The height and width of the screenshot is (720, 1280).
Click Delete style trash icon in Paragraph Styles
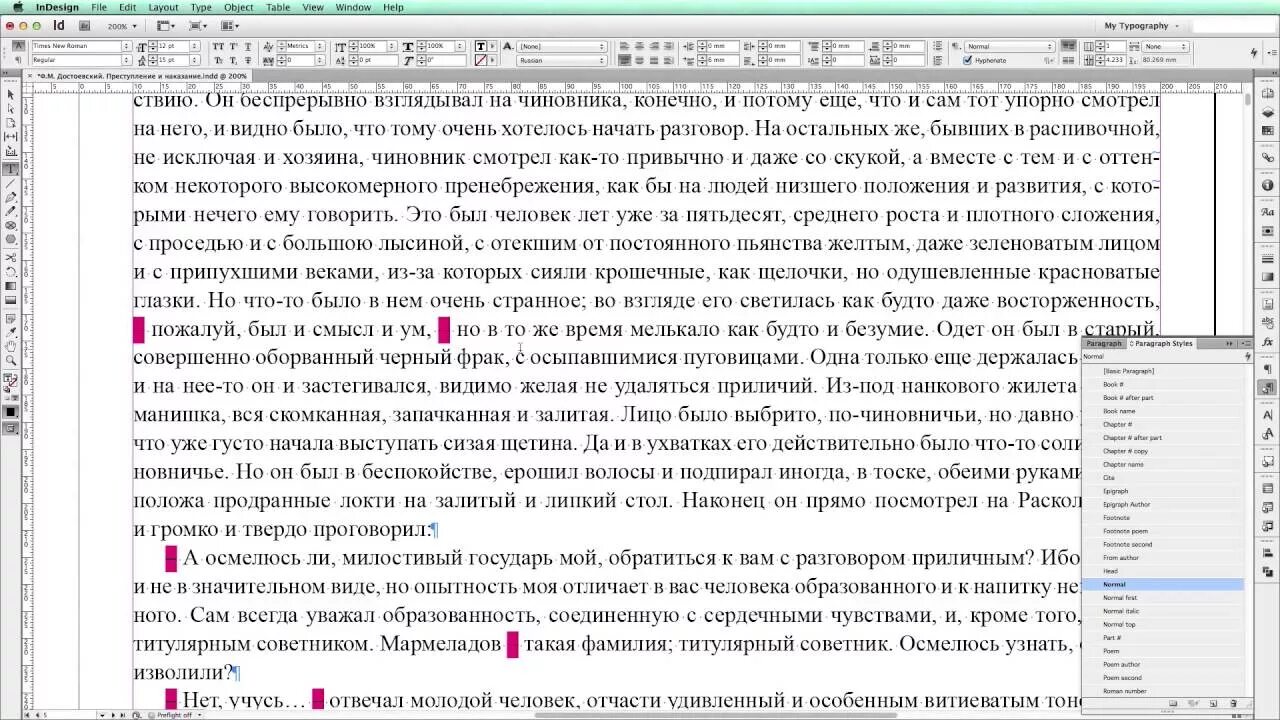tap(1233, 703)
